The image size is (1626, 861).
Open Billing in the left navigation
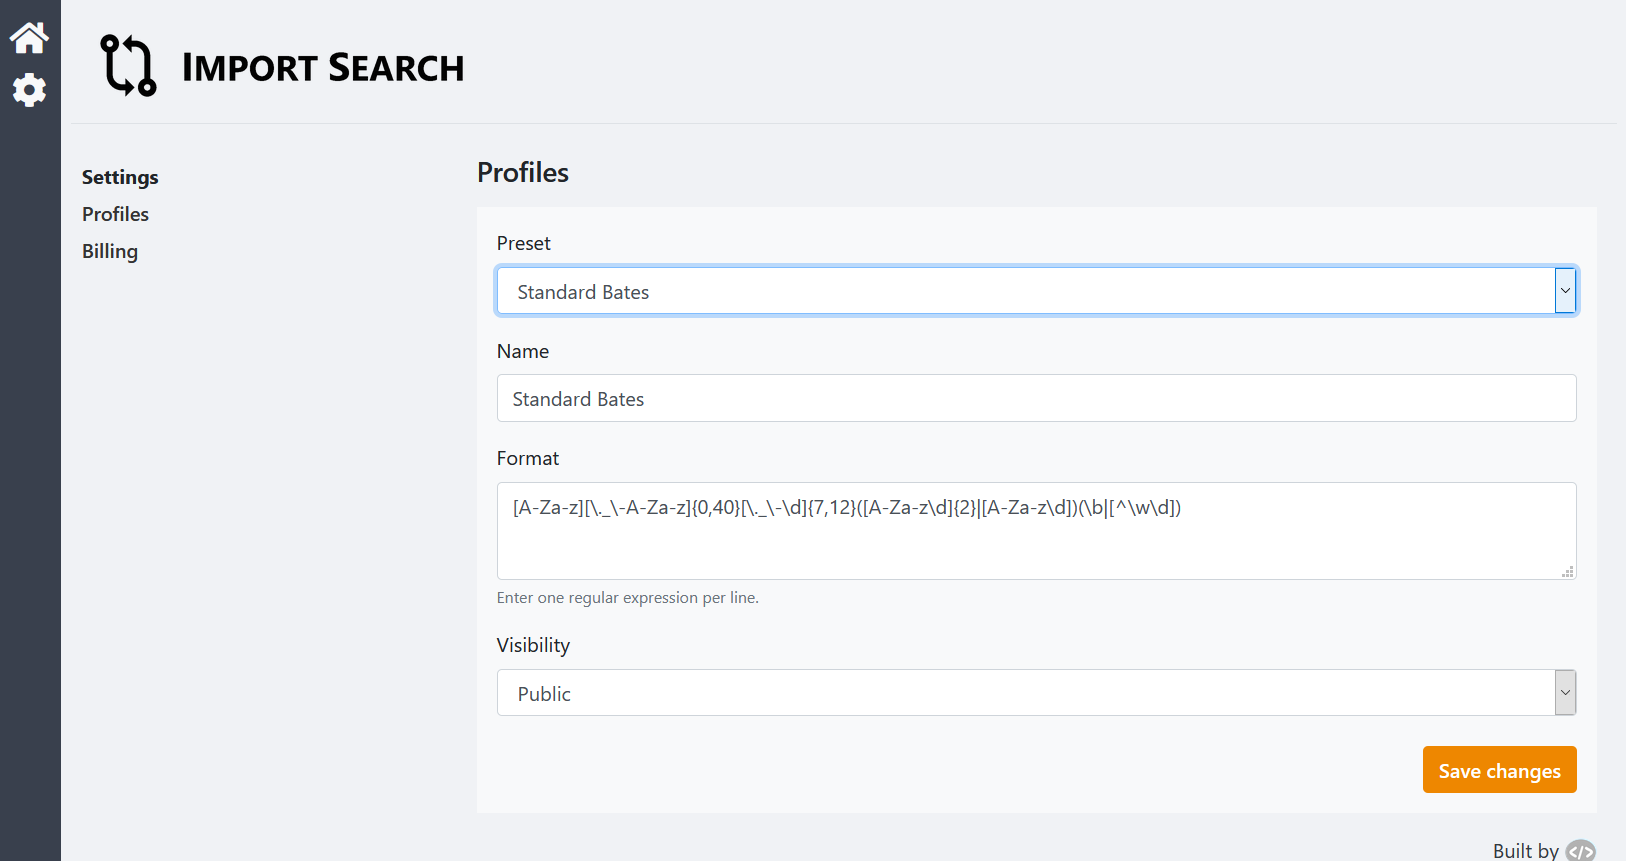110,251
